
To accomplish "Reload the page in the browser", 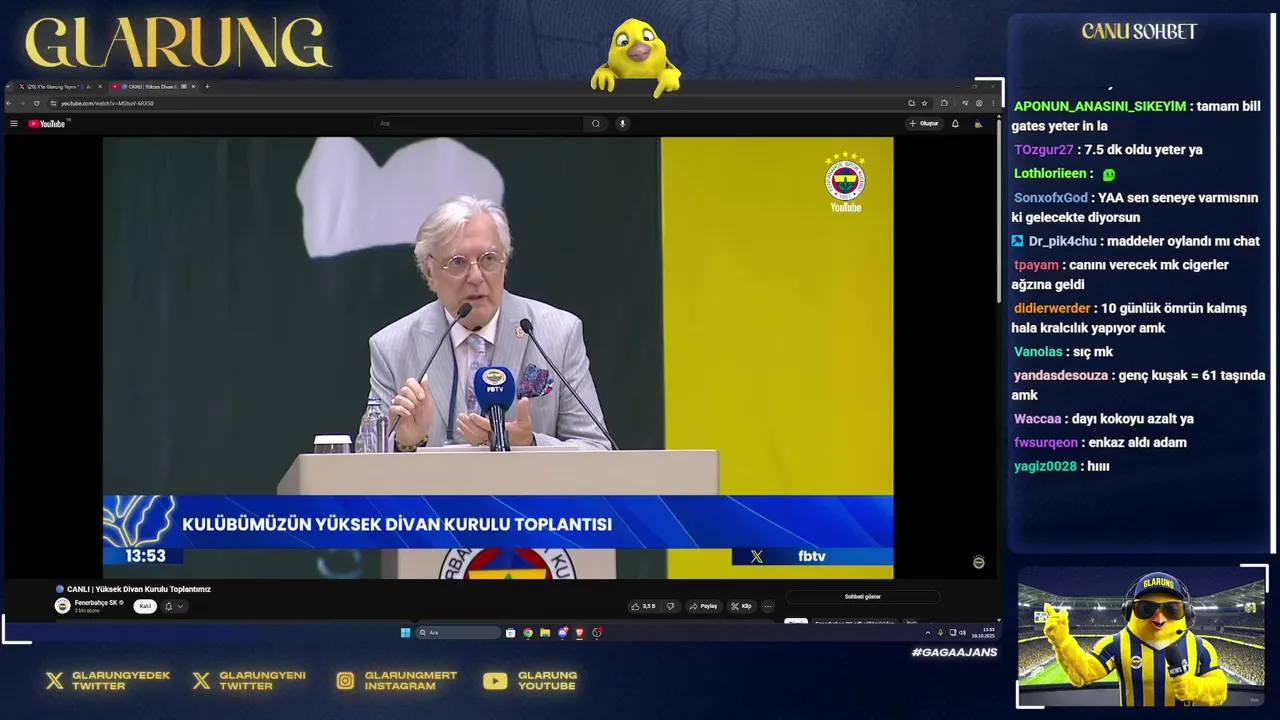I will tap(37, 103).
